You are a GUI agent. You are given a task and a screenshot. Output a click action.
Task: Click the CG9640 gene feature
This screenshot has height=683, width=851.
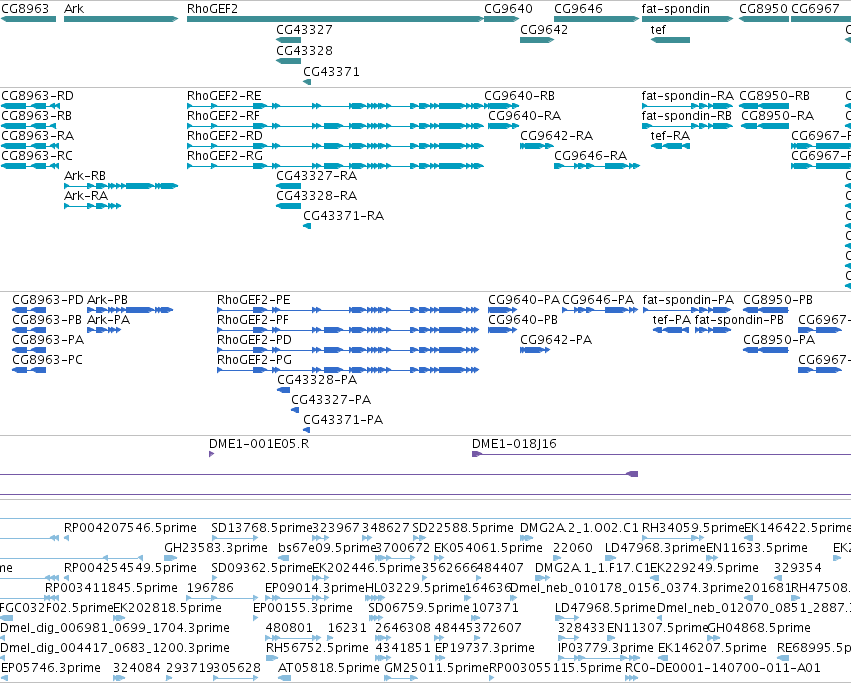pyautogui.click(x=501, y=19)
